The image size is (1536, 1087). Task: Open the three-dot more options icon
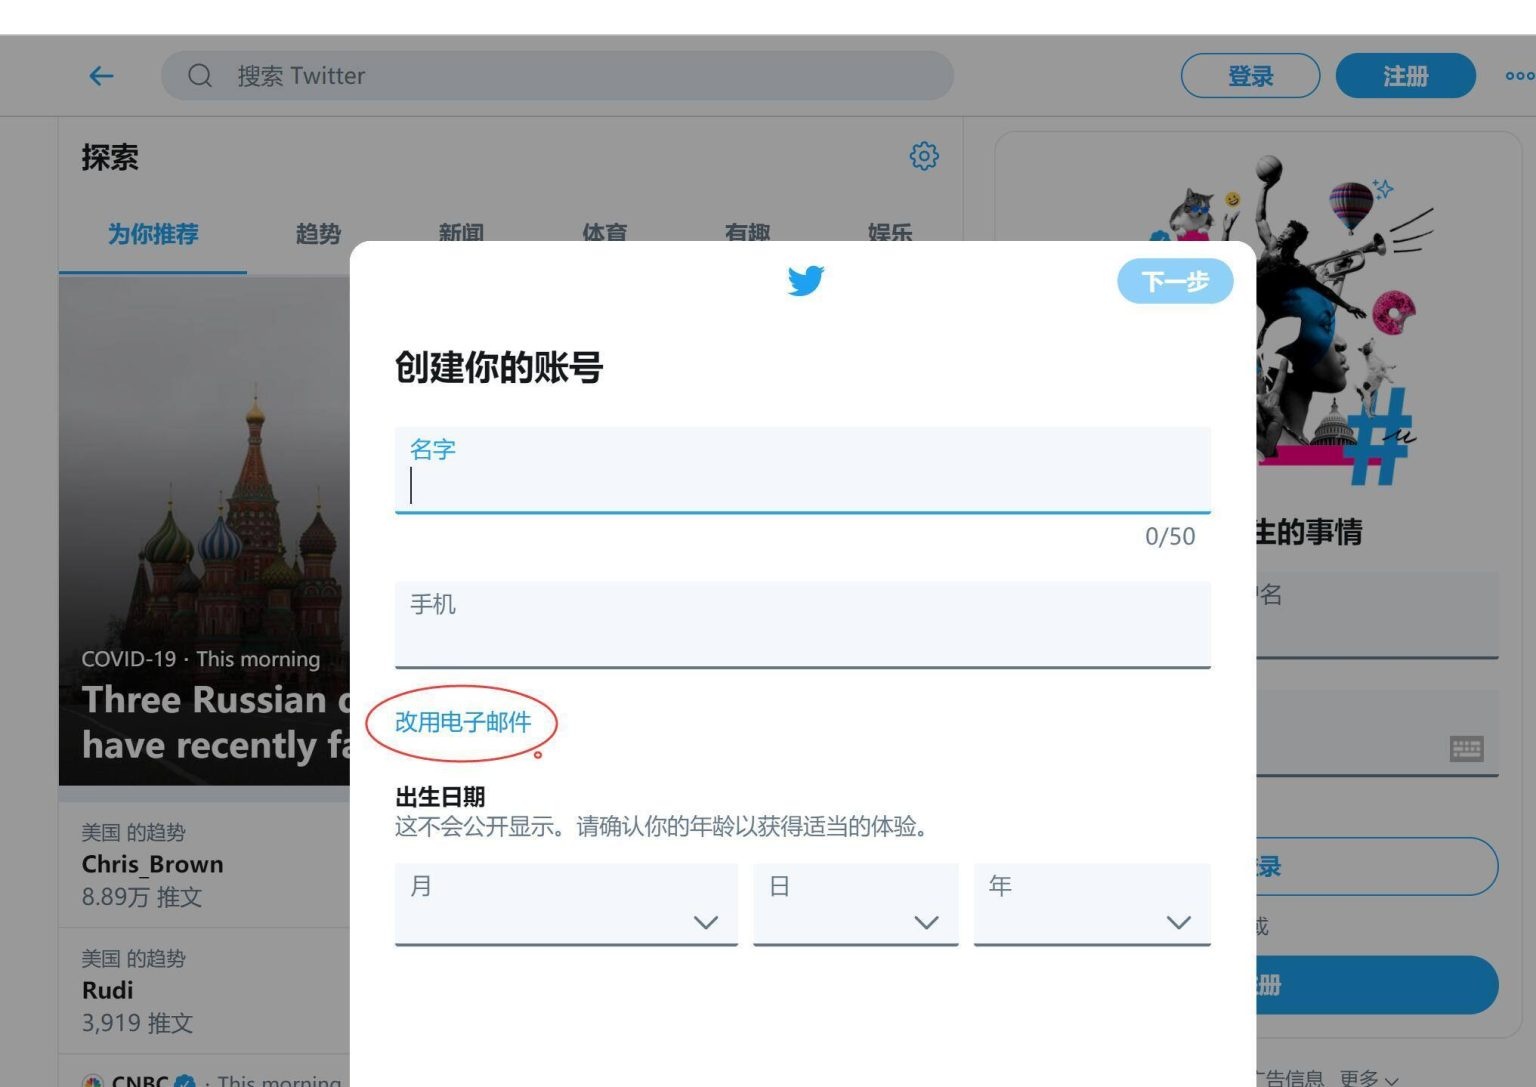(x=1519, y=75)
